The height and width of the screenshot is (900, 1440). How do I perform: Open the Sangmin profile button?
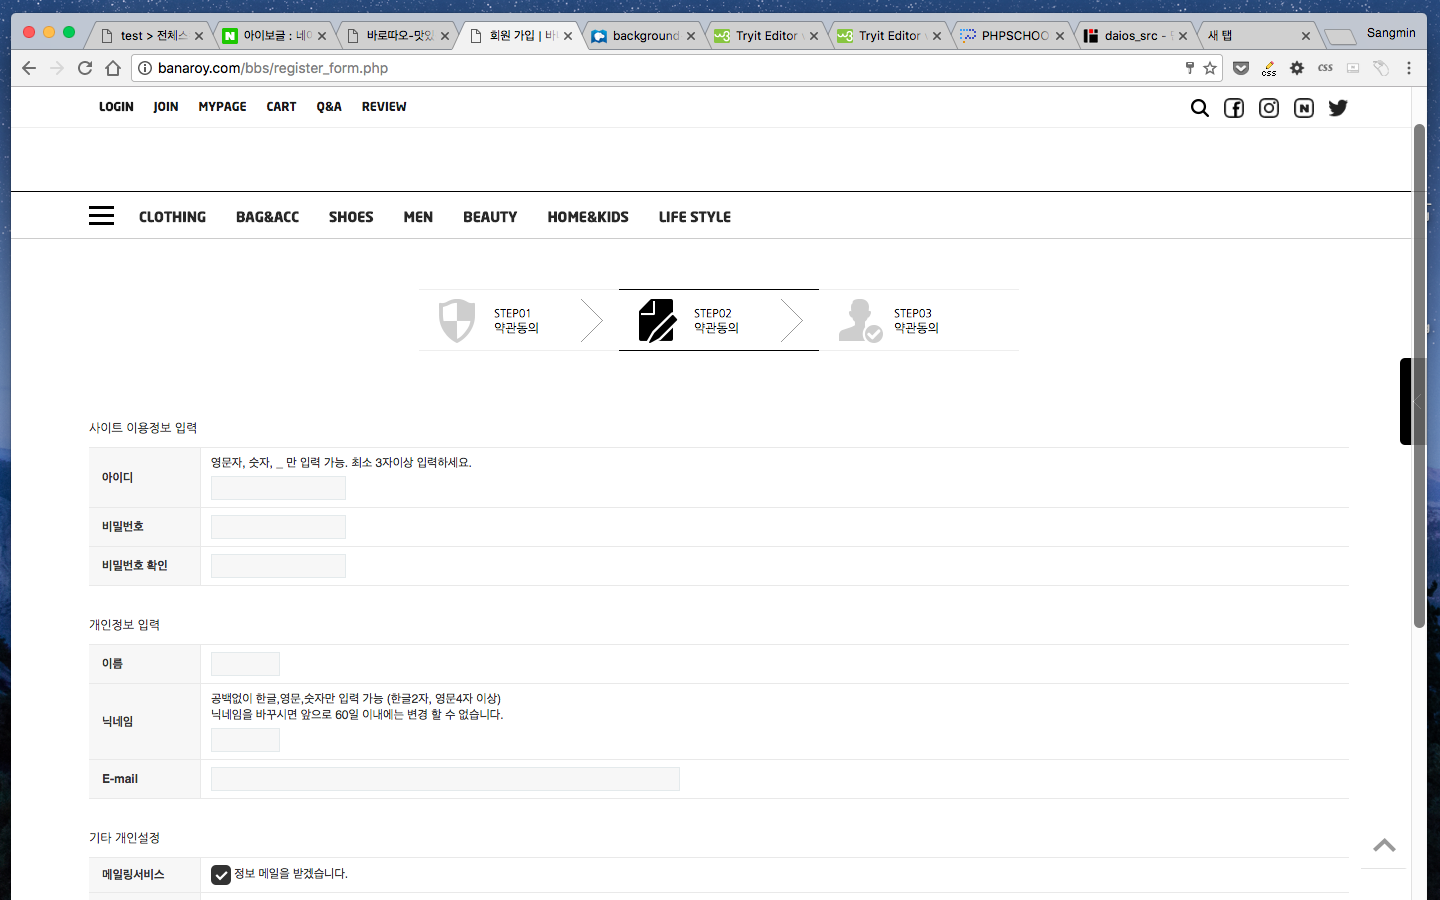point(1391,33)
